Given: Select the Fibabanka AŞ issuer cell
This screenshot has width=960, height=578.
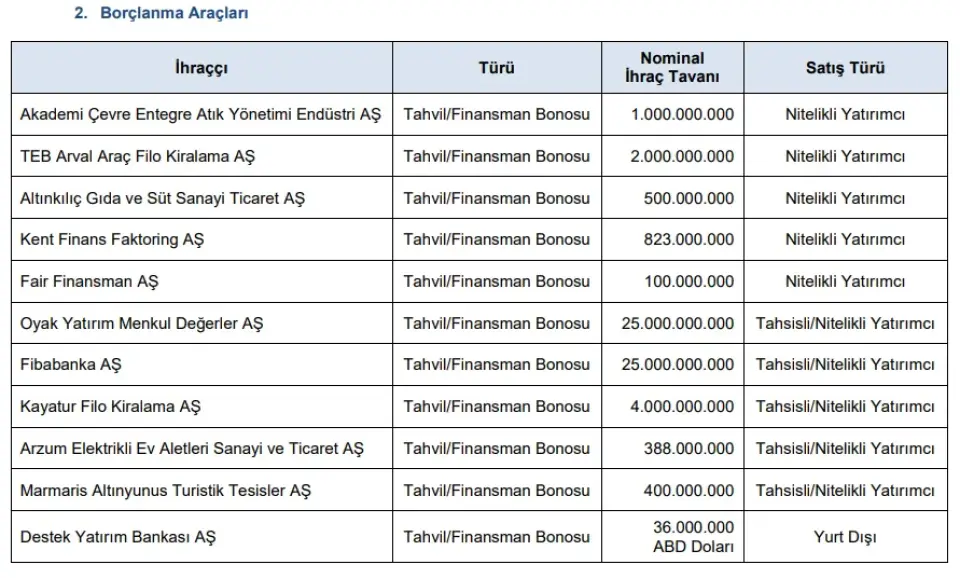Looking at the screenshot, I should point(201,364).
